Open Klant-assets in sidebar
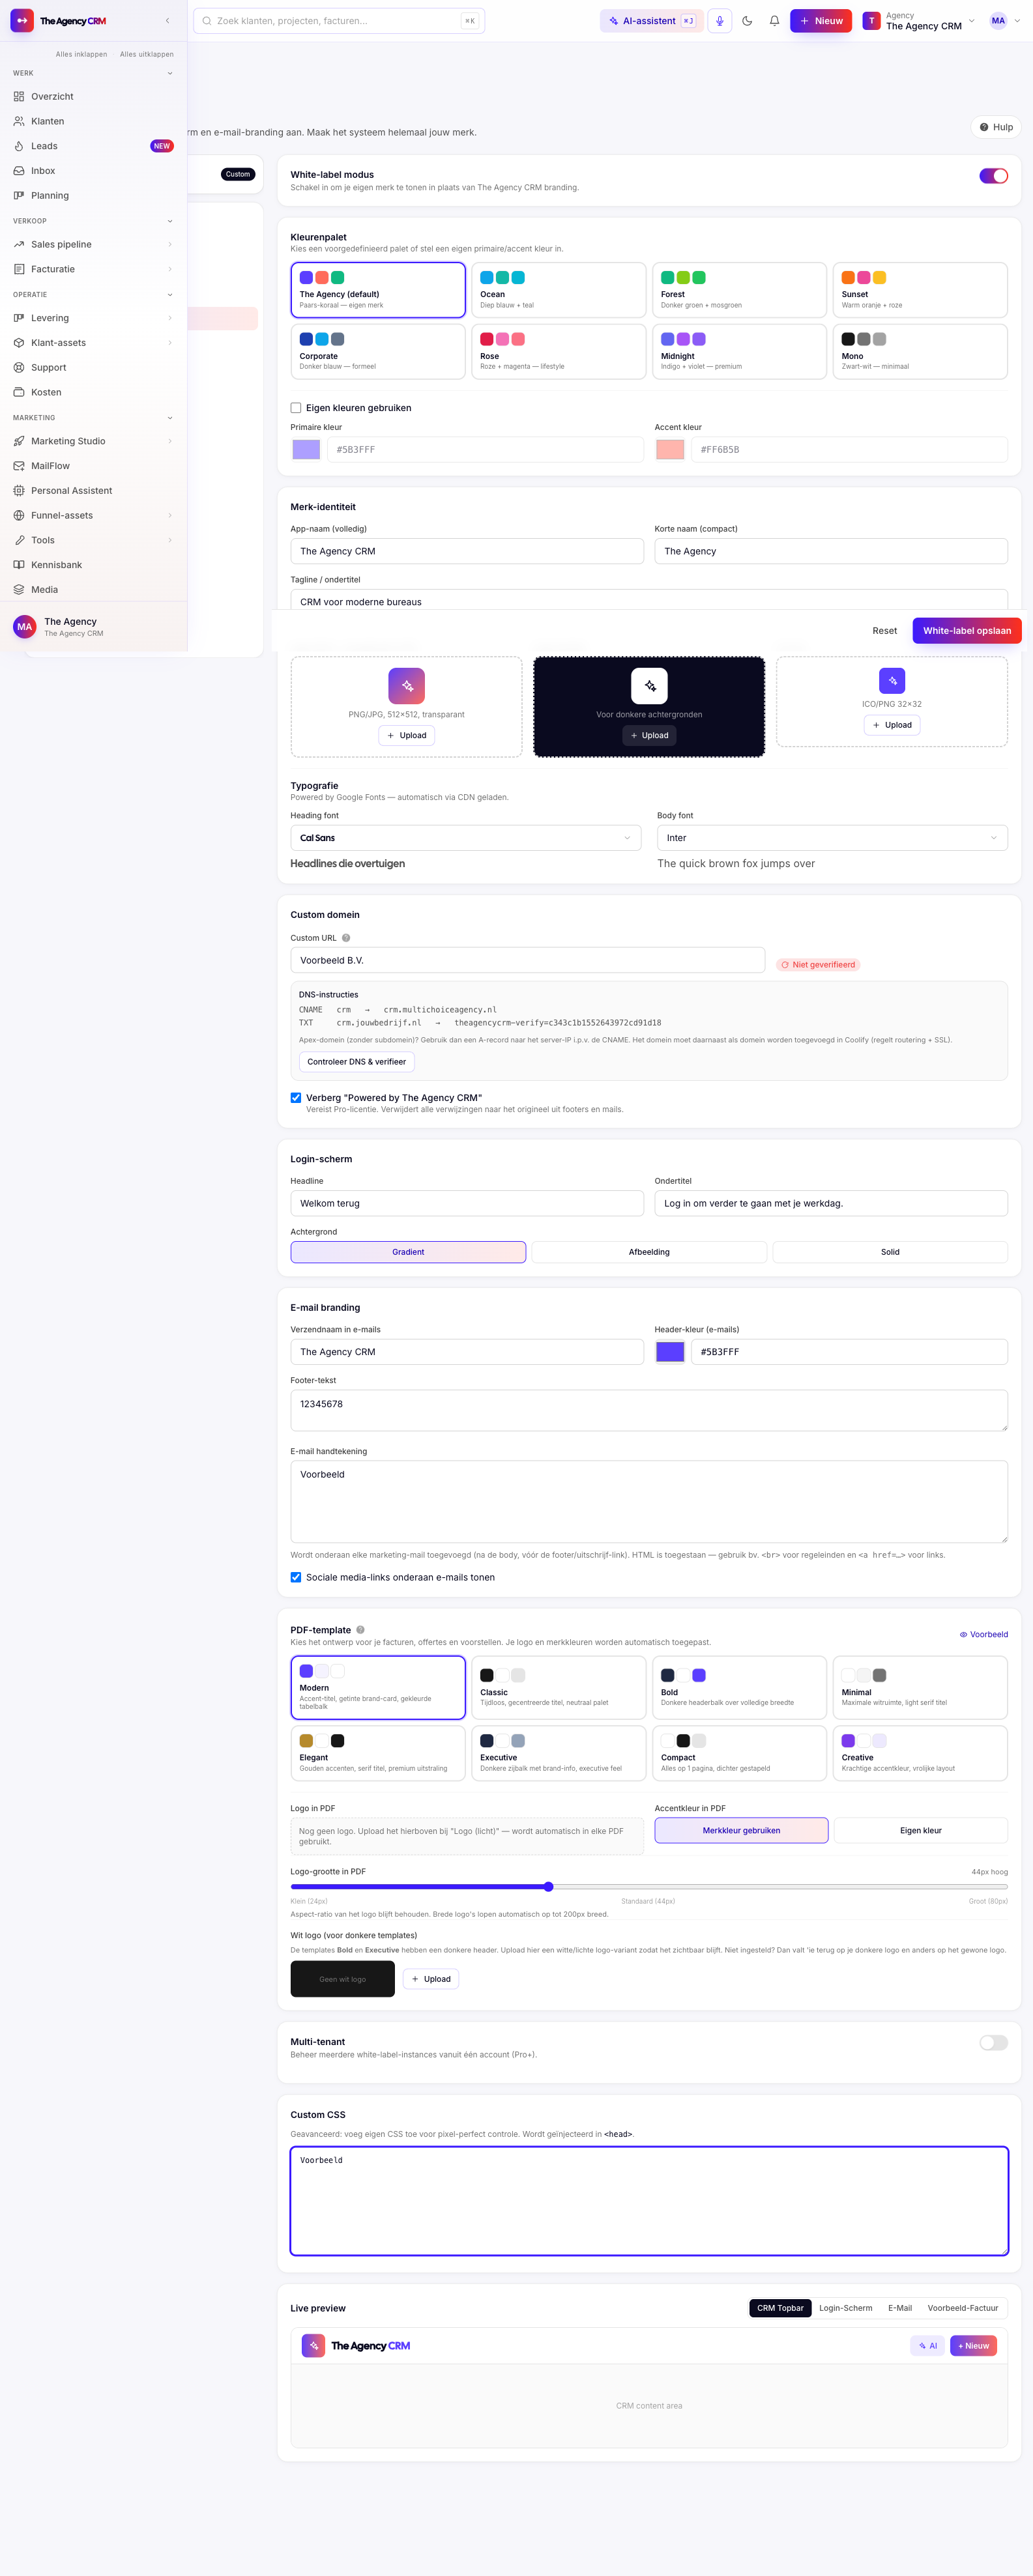The width and height of the screenshot is (1033, 2576). pyautogui.click(x=93, y=343)
